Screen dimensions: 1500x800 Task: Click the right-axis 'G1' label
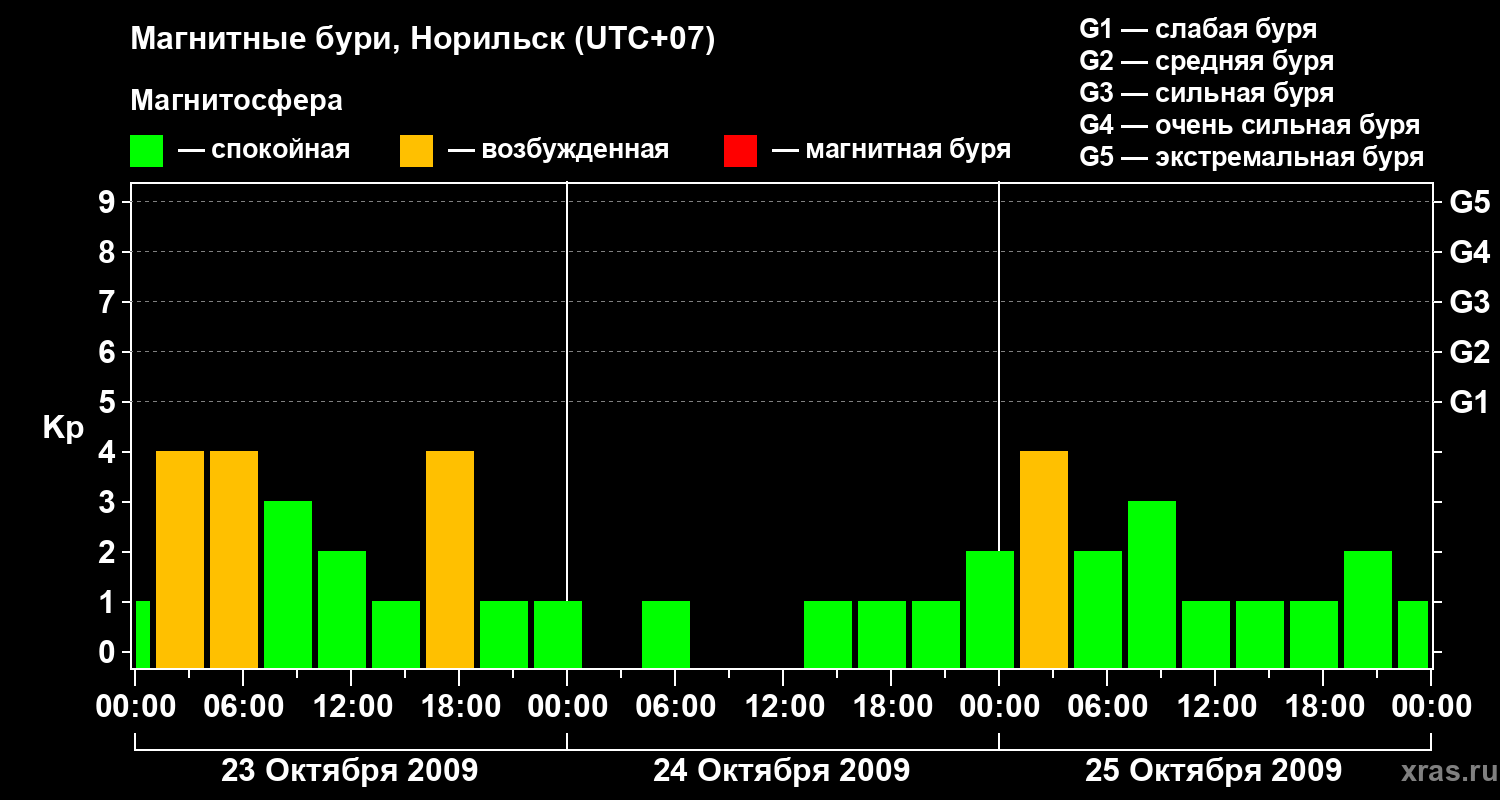click(x=1469, y=402)
